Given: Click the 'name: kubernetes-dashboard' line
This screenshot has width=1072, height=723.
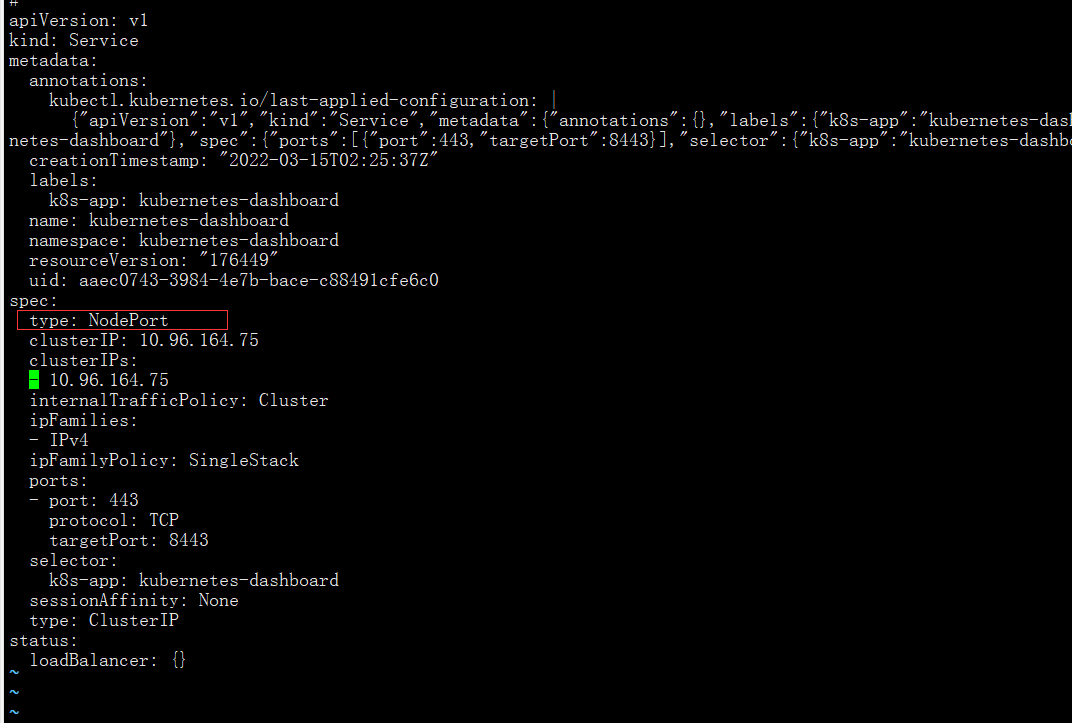Looking at the screenshot, I should click(x=159, y=220).
